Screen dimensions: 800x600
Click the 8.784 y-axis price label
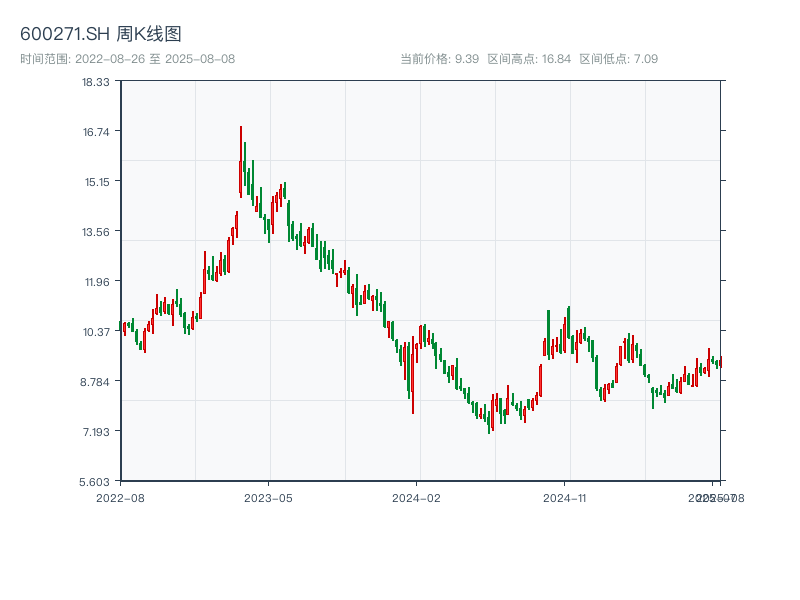96,382
